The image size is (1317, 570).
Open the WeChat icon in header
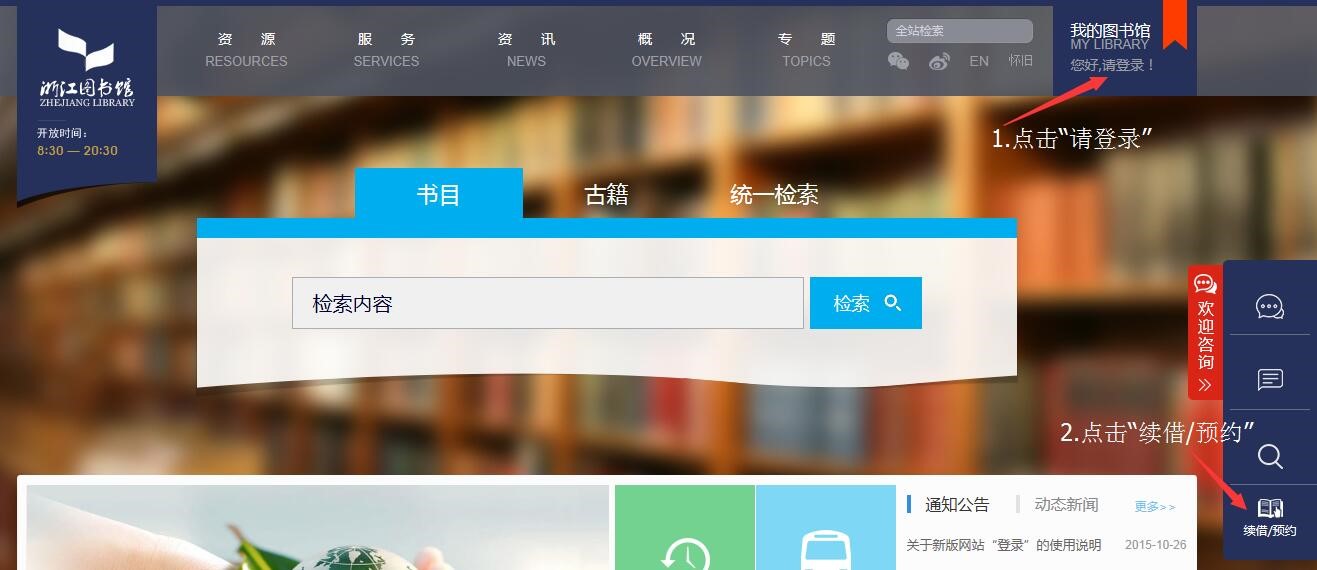click(898, 61)
